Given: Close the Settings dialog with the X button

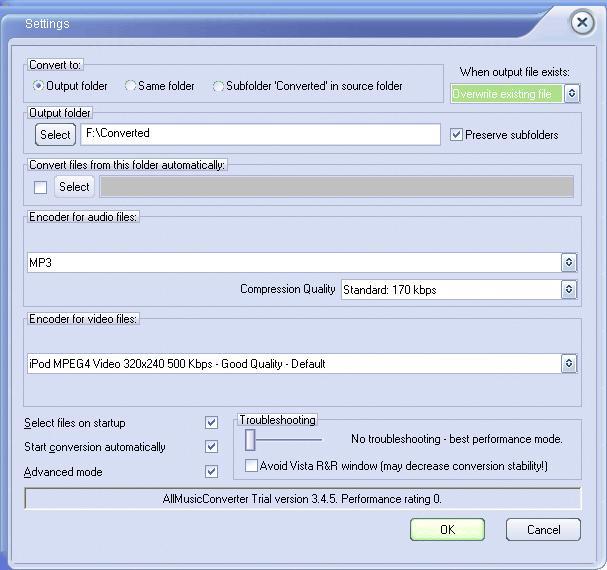Looking at the screenshot, I should pos(582,22).
